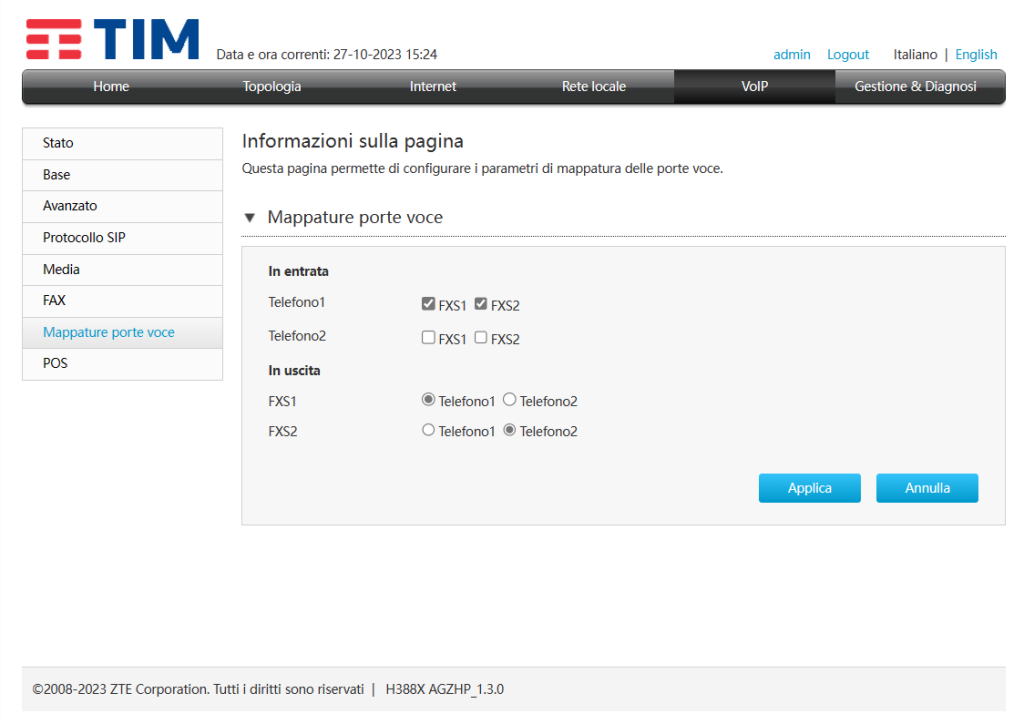The height and width of the screenshot is (724, 1024).
Task: Click the Logout link
Action: coord(848,55)
